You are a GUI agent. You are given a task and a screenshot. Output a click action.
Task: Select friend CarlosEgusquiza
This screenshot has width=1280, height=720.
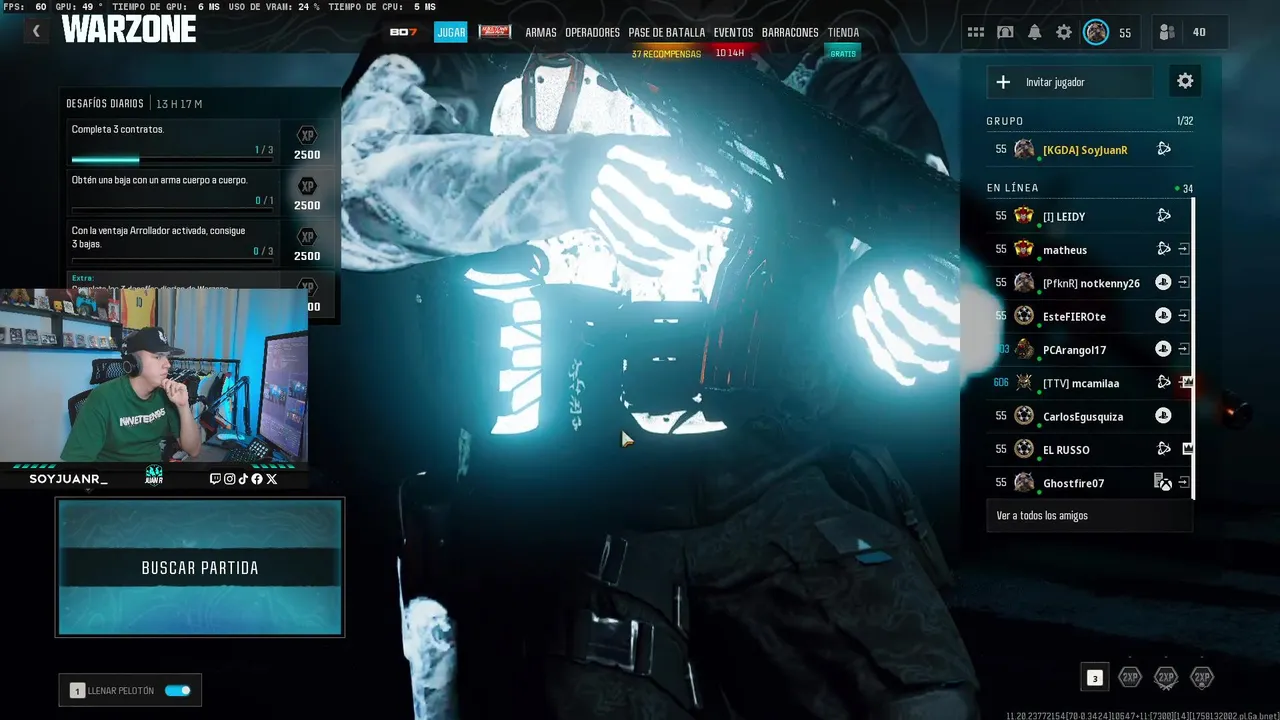1089,416
